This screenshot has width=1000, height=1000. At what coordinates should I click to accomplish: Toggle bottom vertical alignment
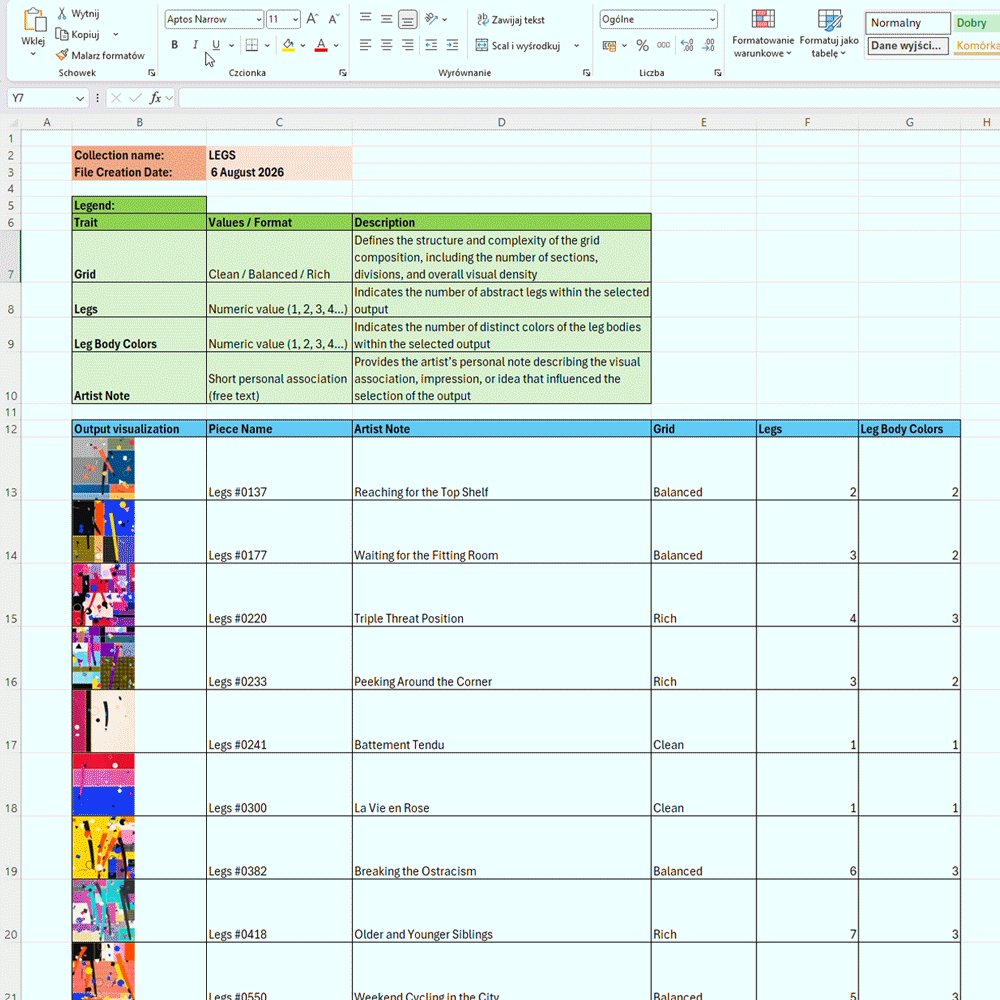[408, 19]
